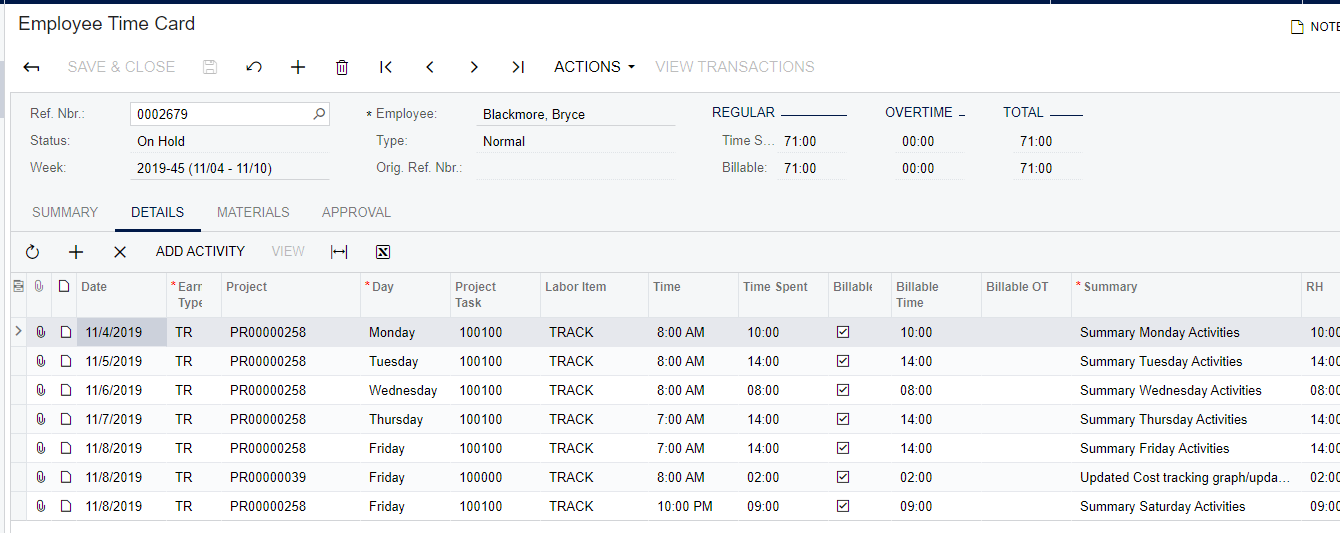Select the 11/4/2019 date cell
Screen dimensions: 1340x533
[x=122, y=332]
